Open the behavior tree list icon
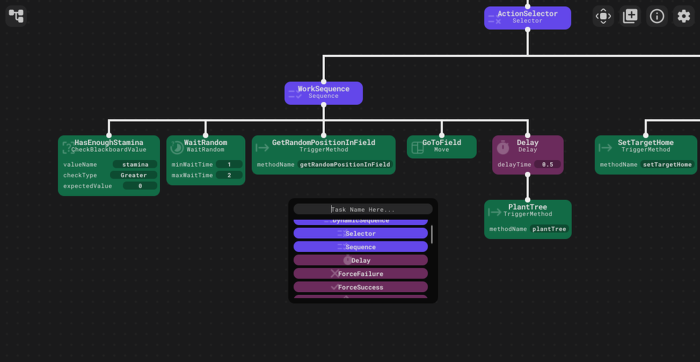Image resolution: width=700 pixels, height=362 pixels. (x=16, y=17)
